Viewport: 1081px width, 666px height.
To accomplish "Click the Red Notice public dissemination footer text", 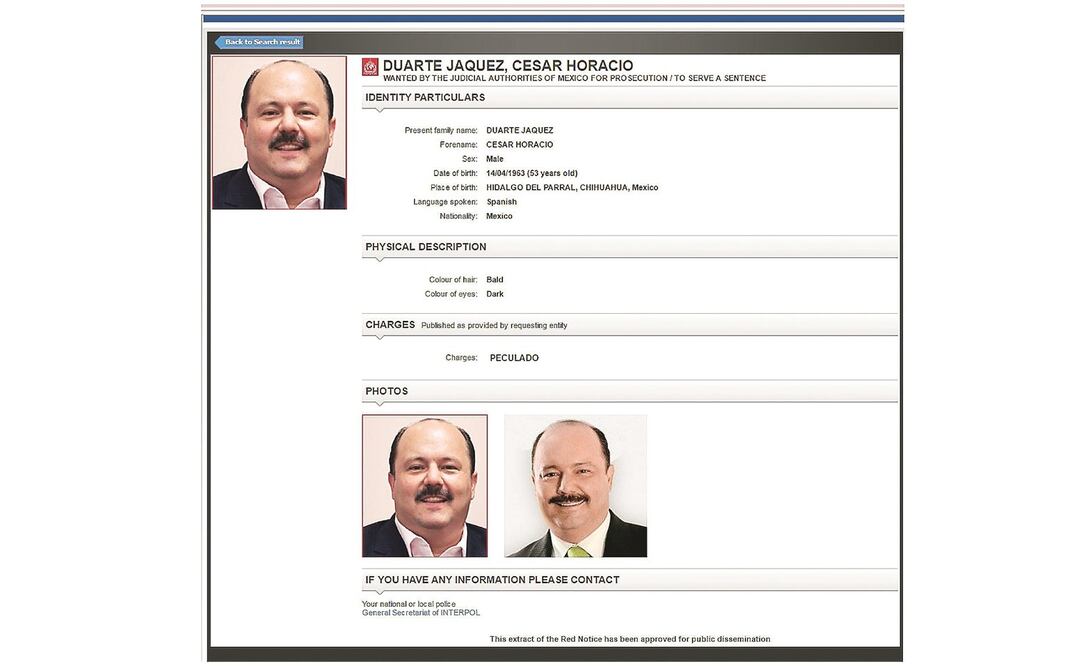I will click(x=629, y=639).
